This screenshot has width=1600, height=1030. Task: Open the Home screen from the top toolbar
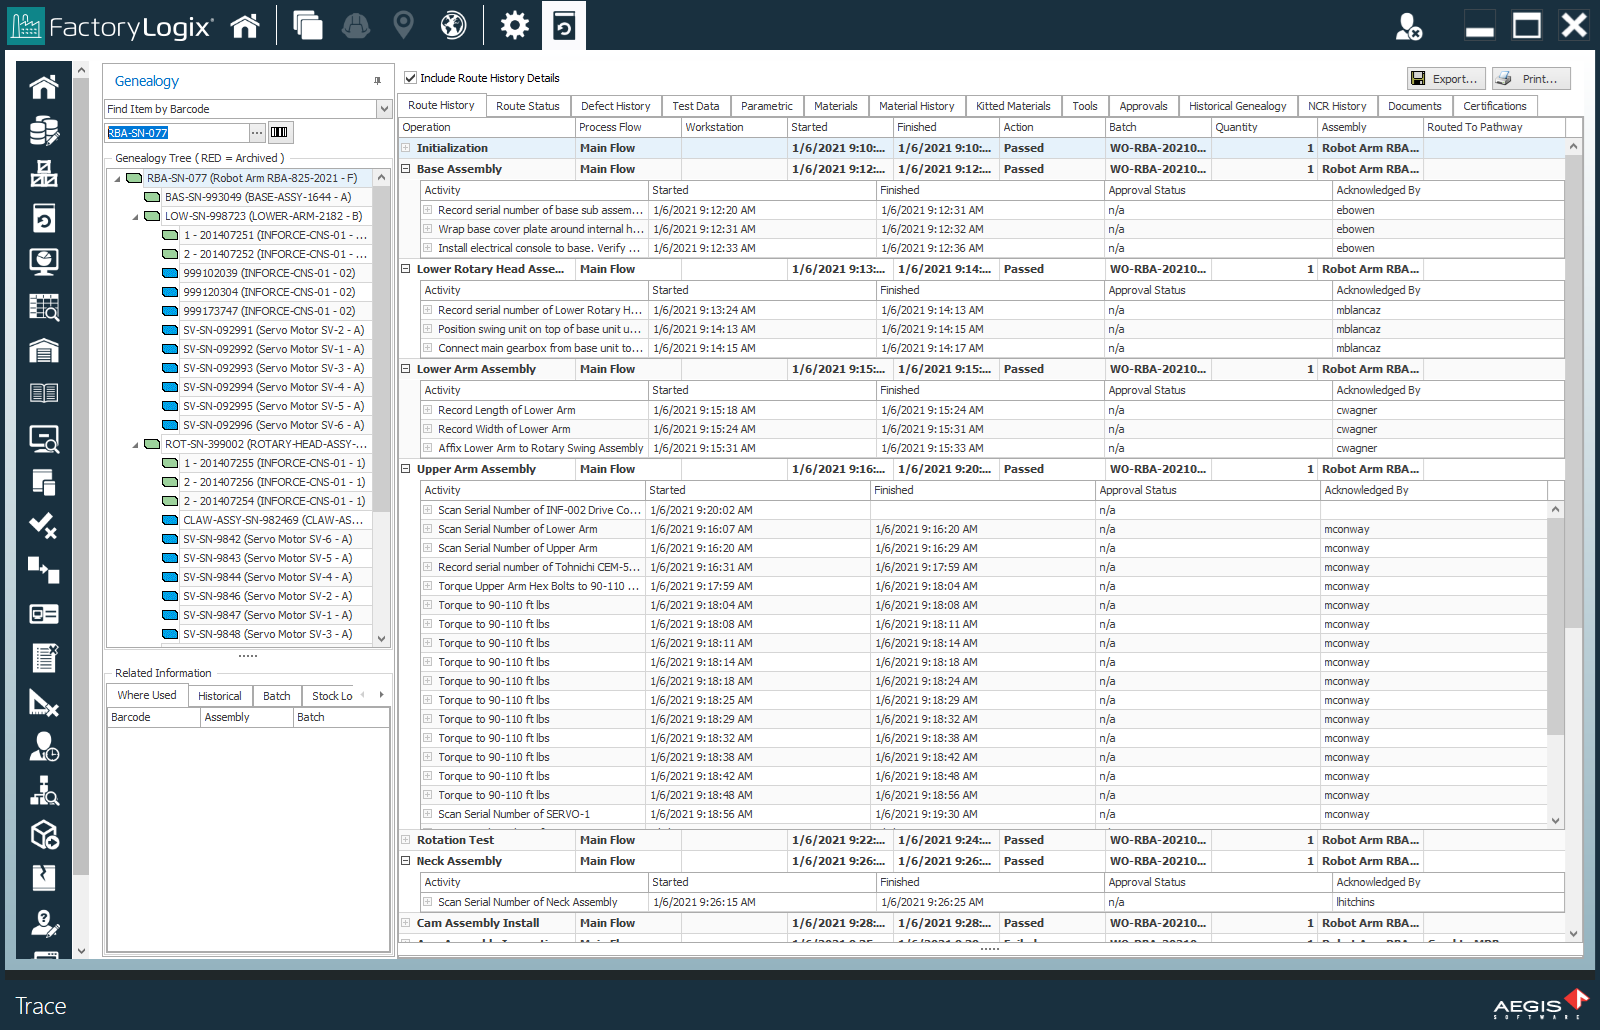(x=246, y=25)
